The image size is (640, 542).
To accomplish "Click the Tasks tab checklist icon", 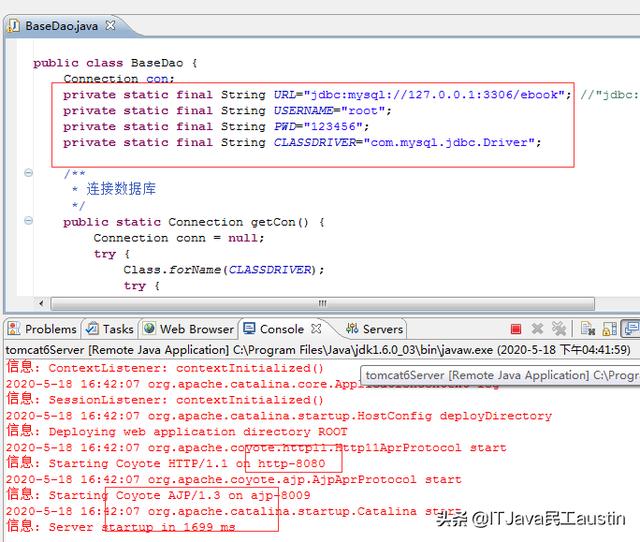I will tap(92, 329).
